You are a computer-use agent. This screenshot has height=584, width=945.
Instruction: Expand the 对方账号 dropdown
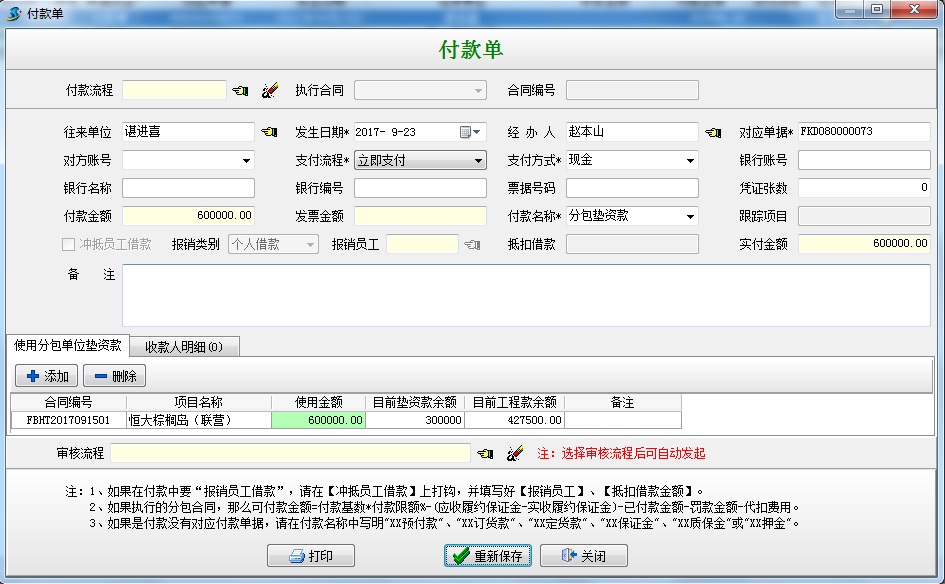tap(246, 160)
